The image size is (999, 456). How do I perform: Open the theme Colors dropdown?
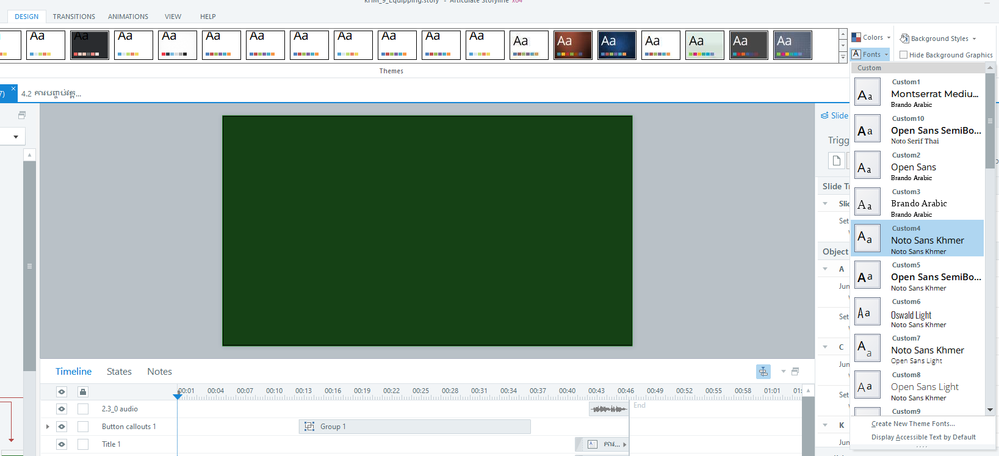871,38
